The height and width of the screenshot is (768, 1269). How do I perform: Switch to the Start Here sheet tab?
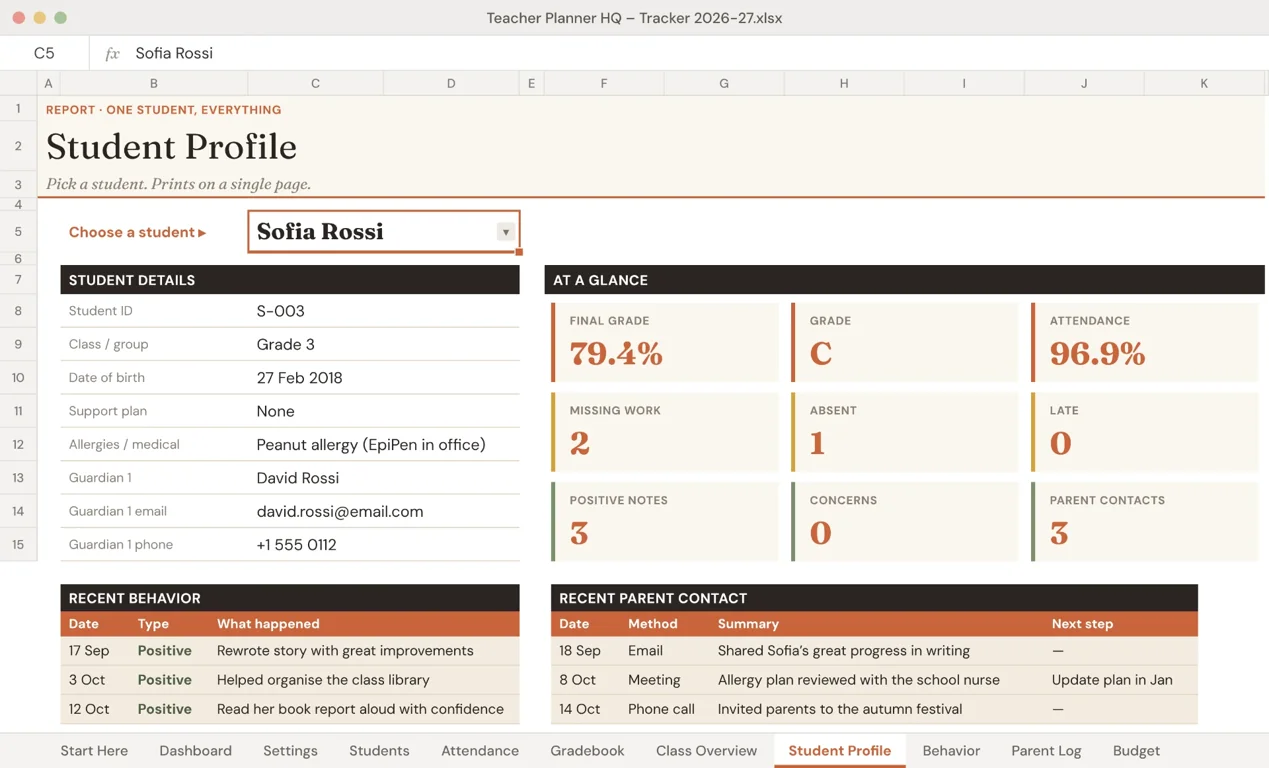[x=94, y=751]
